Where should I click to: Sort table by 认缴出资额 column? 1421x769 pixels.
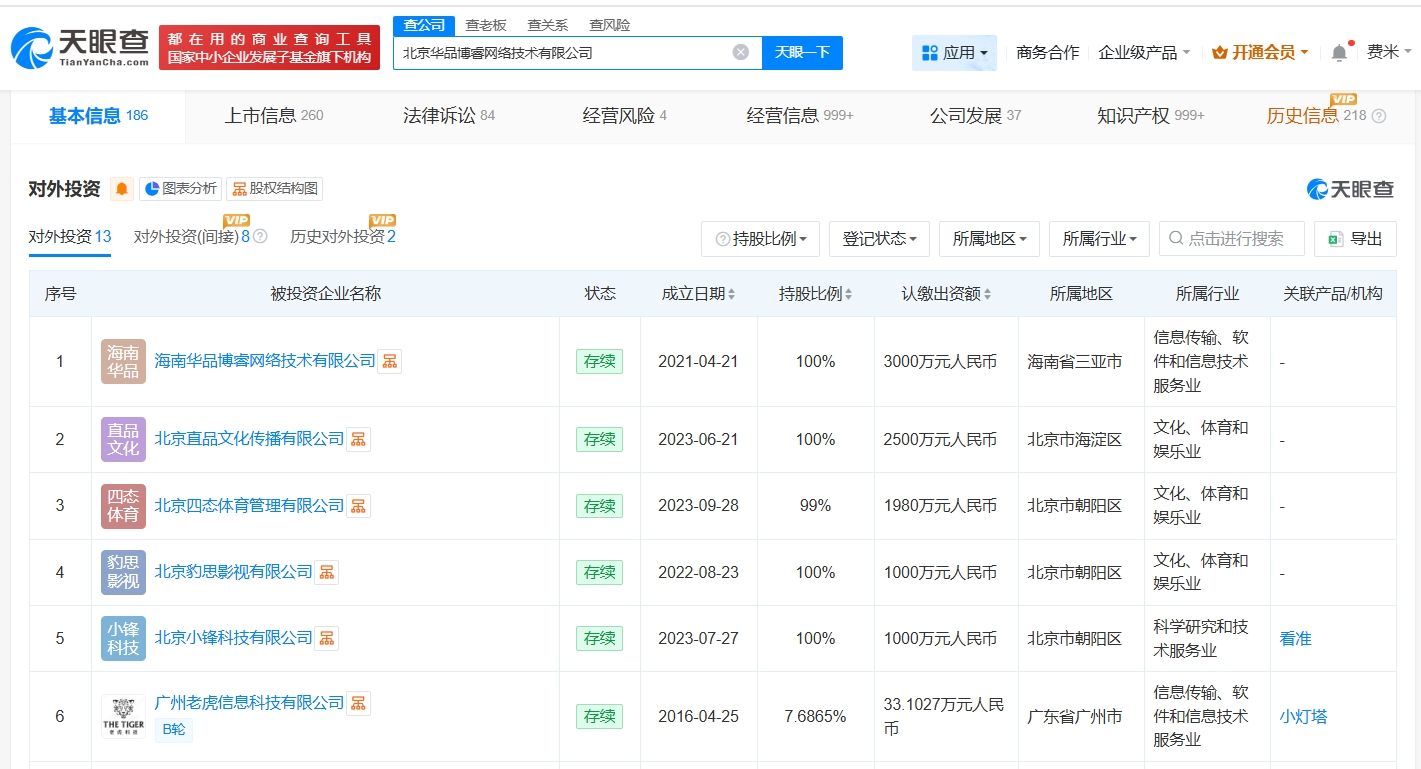[946, 294]
